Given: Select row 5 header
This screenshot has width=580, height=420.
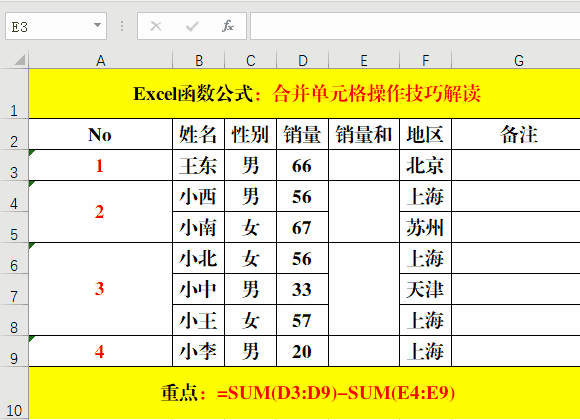Looking at the screenshot, I should tap(14, 227).
